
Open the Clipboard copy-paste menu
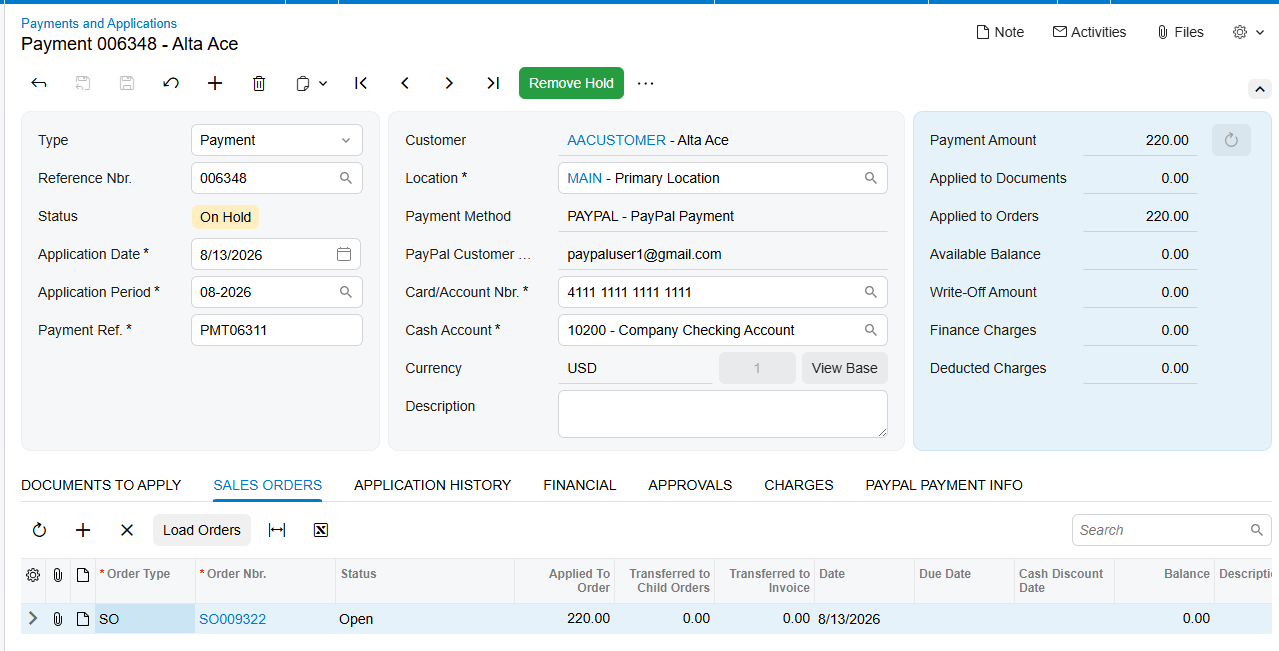point(312,83)
